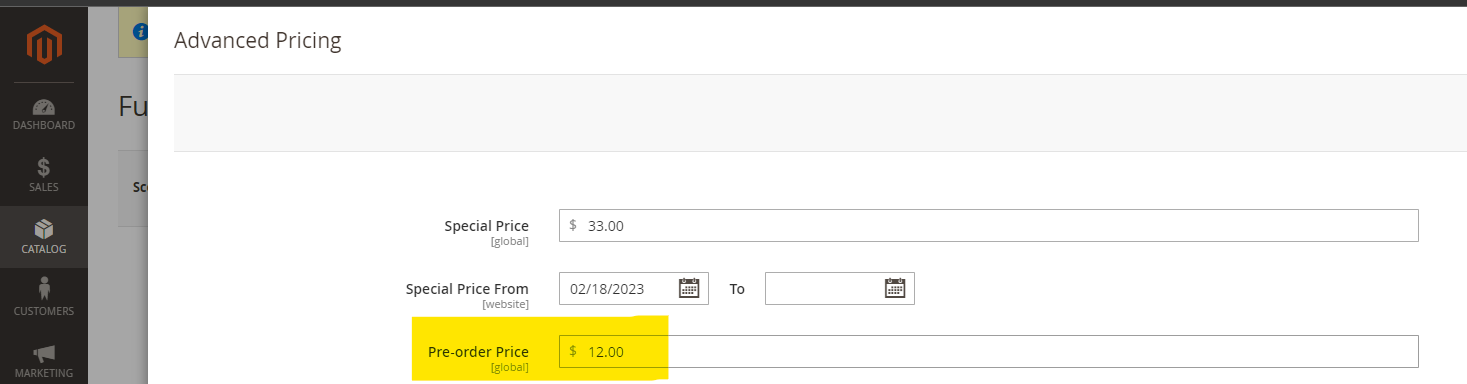Open Sales menu with dollar icon
The height and width of the screenshot is (384, 1467).
(44, 176)
